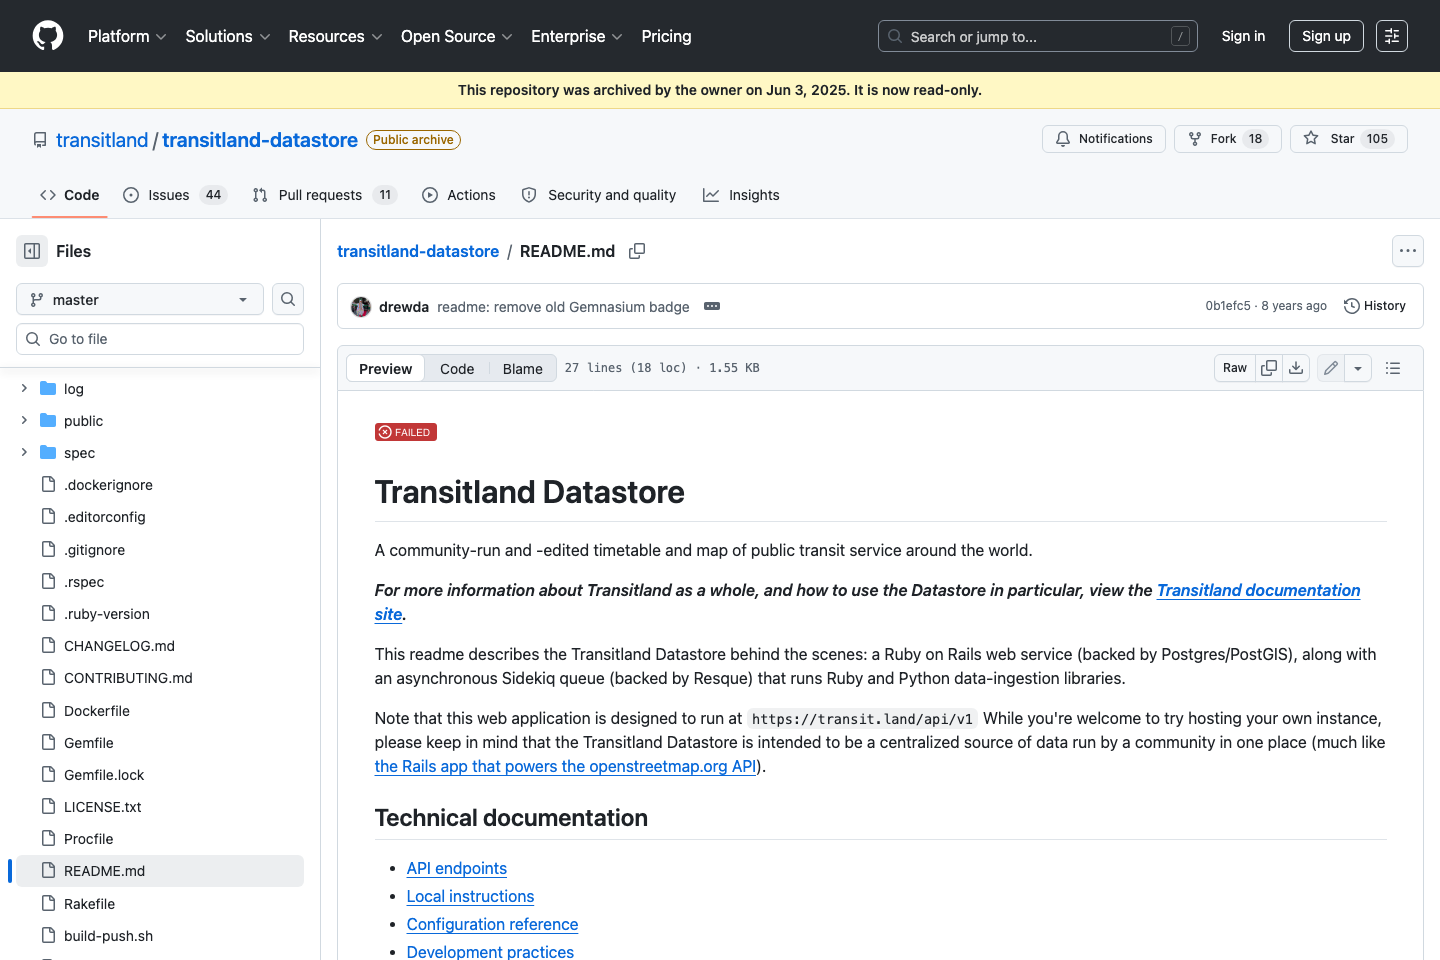1440x960 pixels.
Task: Open the command palette icon
Action: (1391, 36)
